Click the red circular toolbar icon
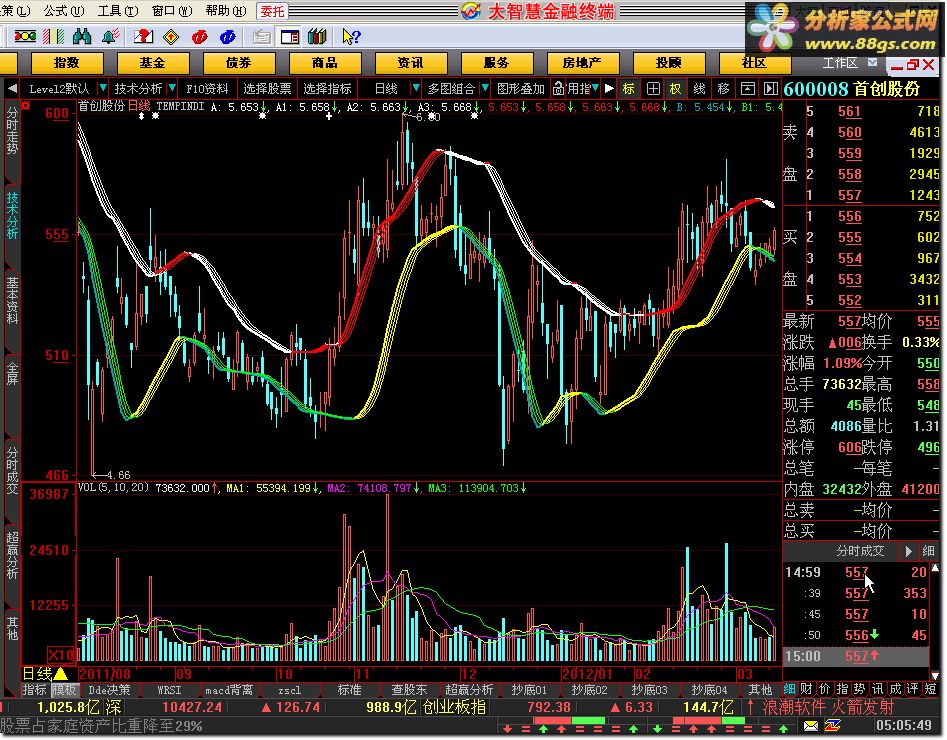This screenshot has height=740, width=947. tap(199, 37)
